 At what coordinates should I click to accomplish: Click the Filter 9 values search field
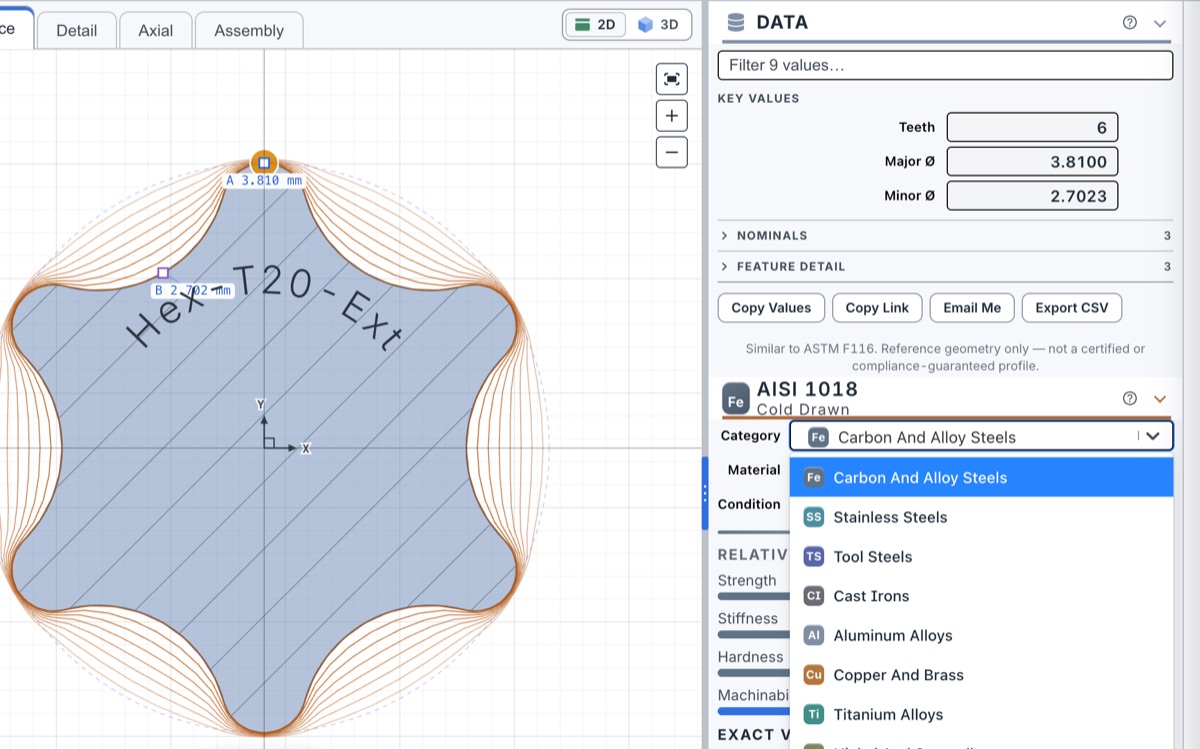click(x=945, y=65)
